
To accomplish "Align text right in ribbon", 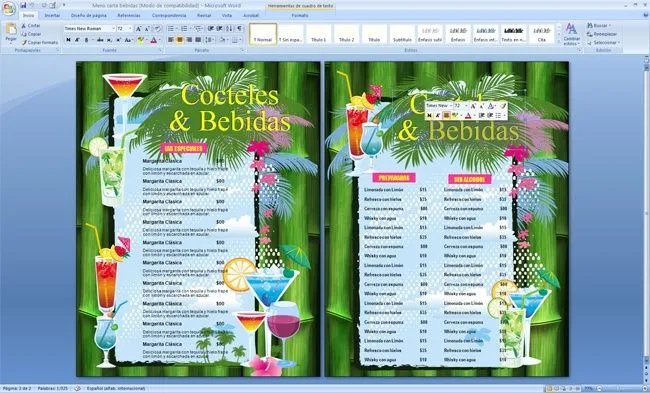I will click(x=189, y=40).
